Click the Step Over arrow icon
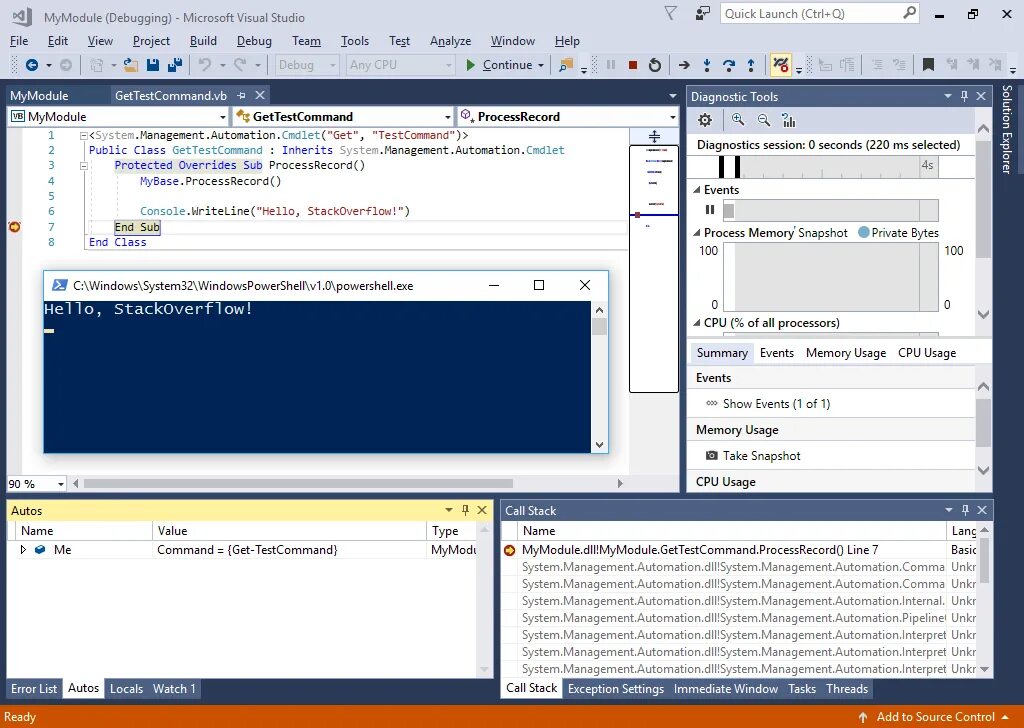This screenshot has height=728, width=1024. (x=729, y=65)
